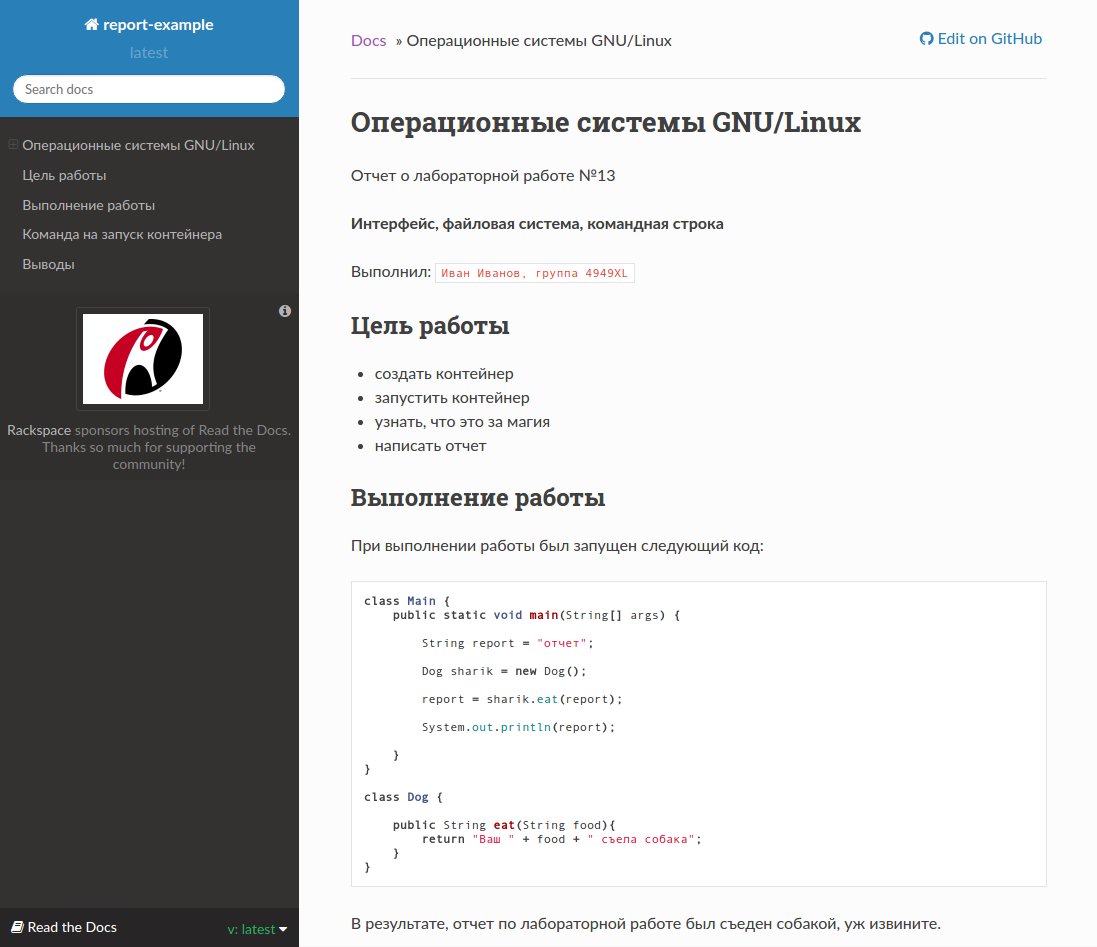Click code line Dog sharik = new Dog();

pos(504,671)
